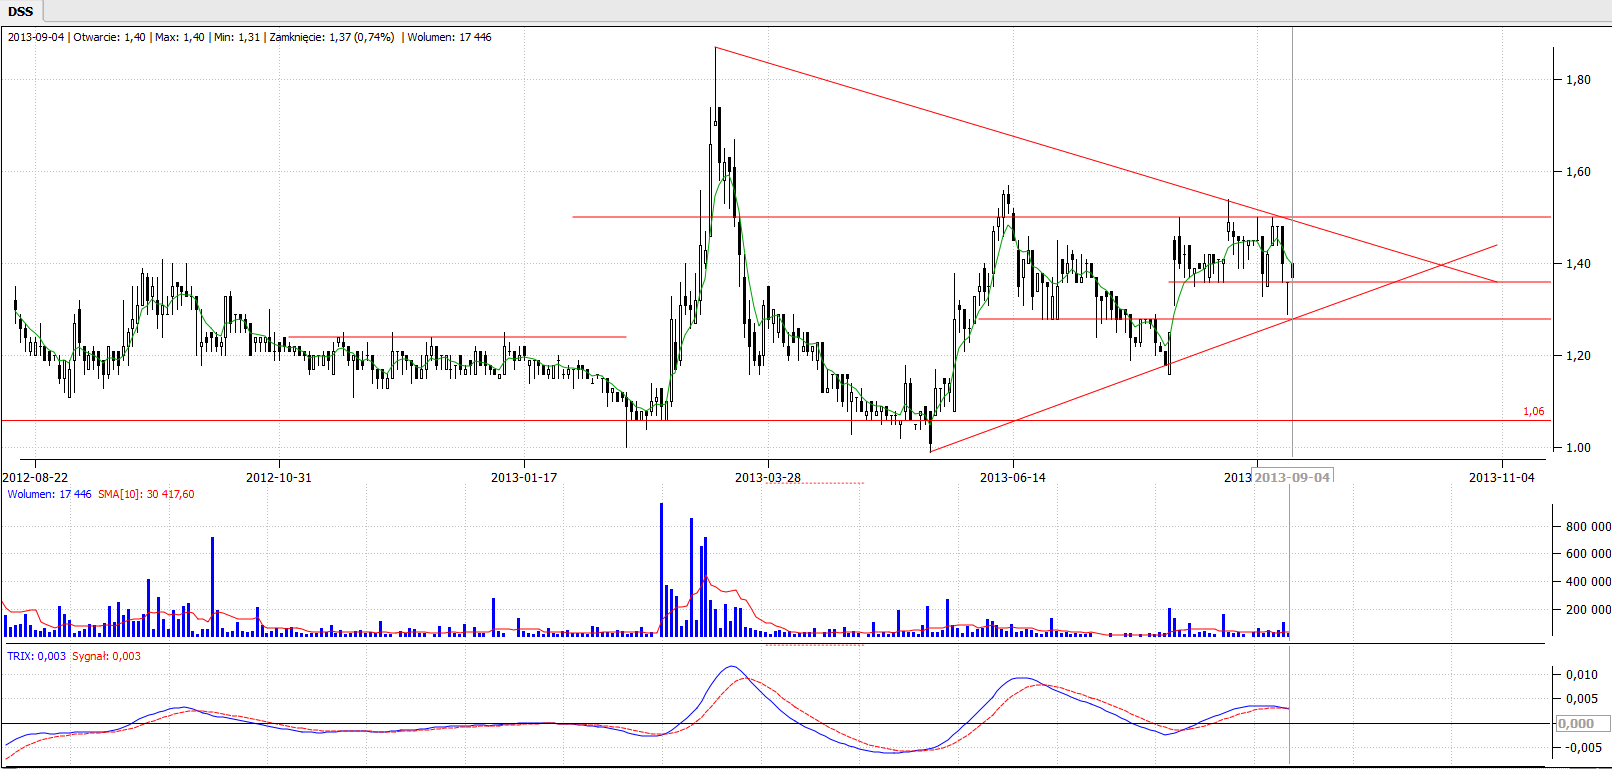This screenshot has width=1612, height=769.
Task: Click the 2013-01-17 date axis label
Action: click(524, 477)
